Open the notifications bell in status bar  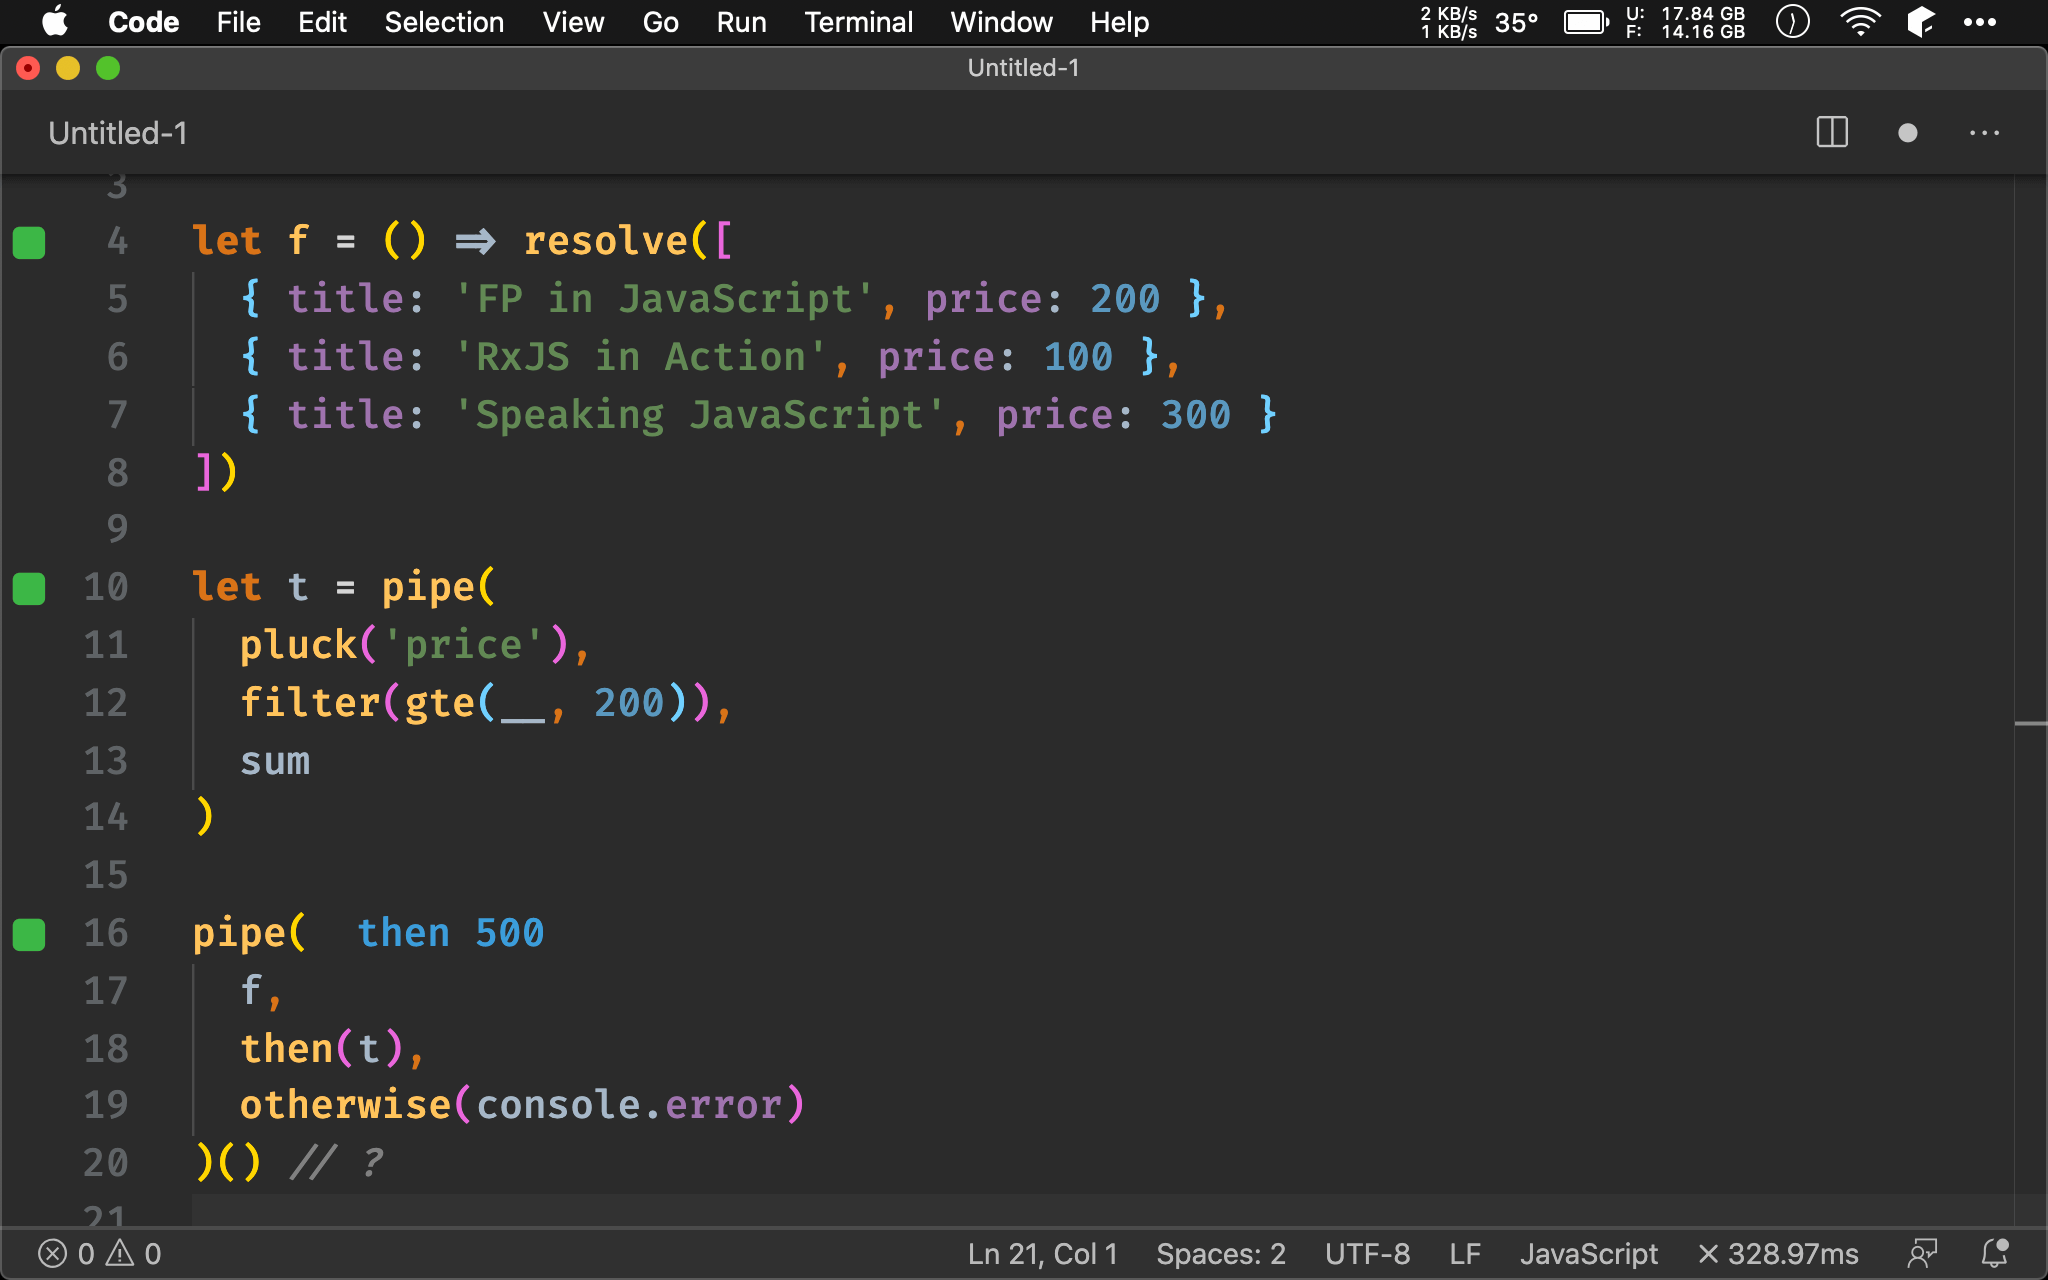coord(1995,1253)
